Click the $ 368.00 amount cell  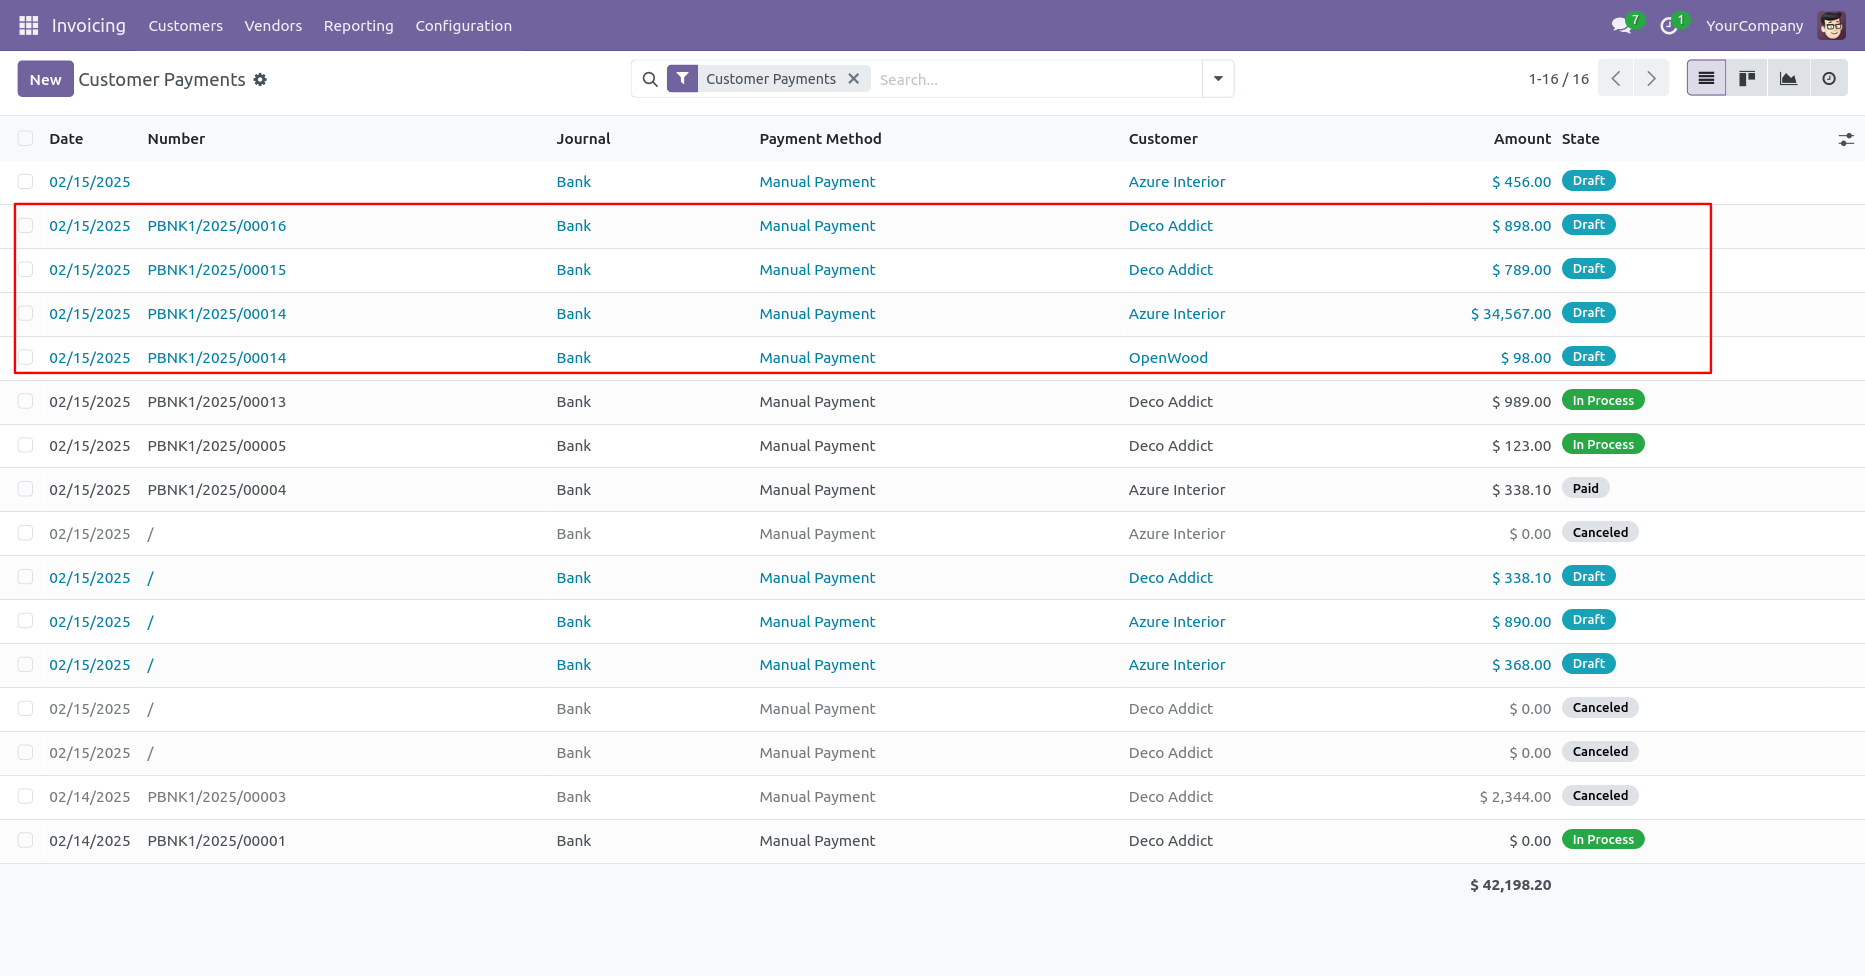1521,665
